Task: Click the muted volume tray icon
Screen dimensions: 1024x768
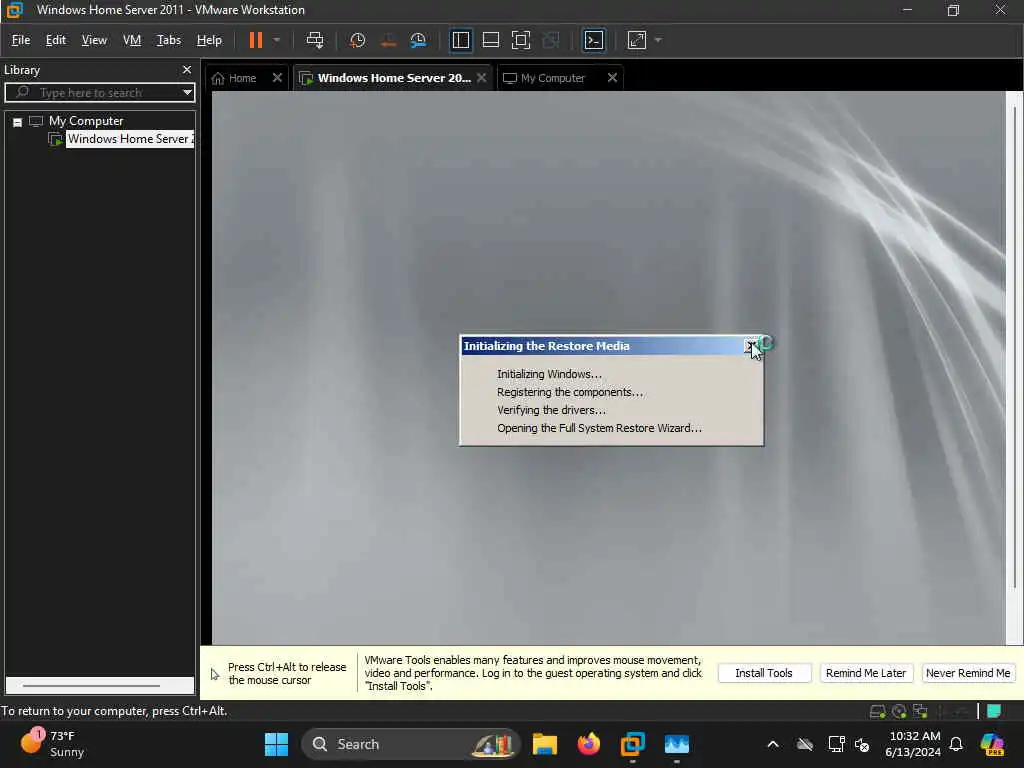Action: point(862,744)
